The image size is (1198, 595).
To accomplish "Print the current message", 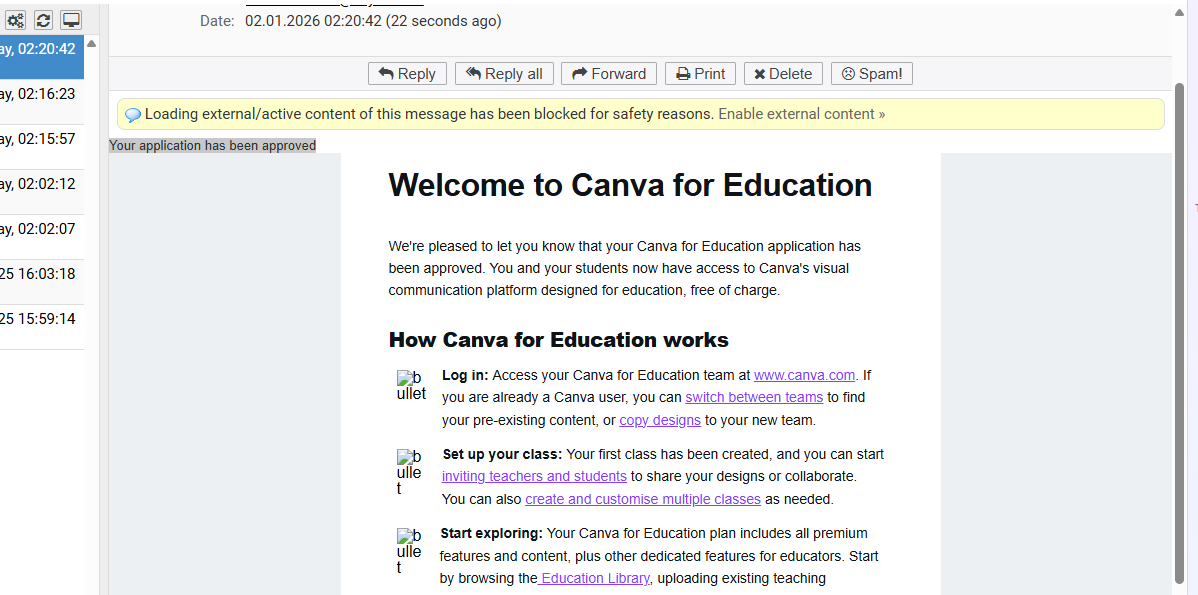I will [700, 74].
